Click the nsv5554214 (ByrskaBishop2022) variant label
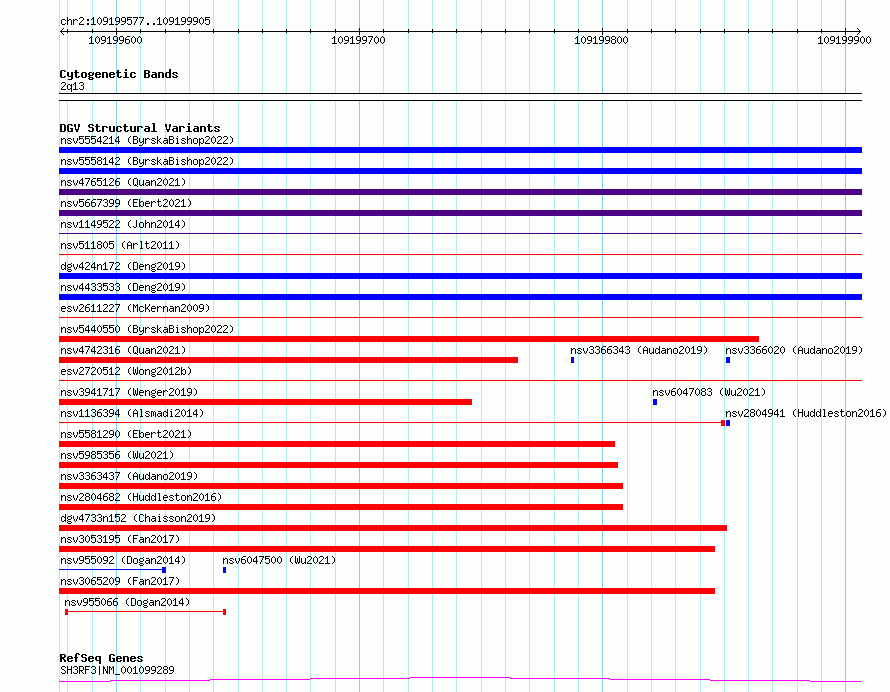The width and height of the screenshot is (890, 692). 147,140
